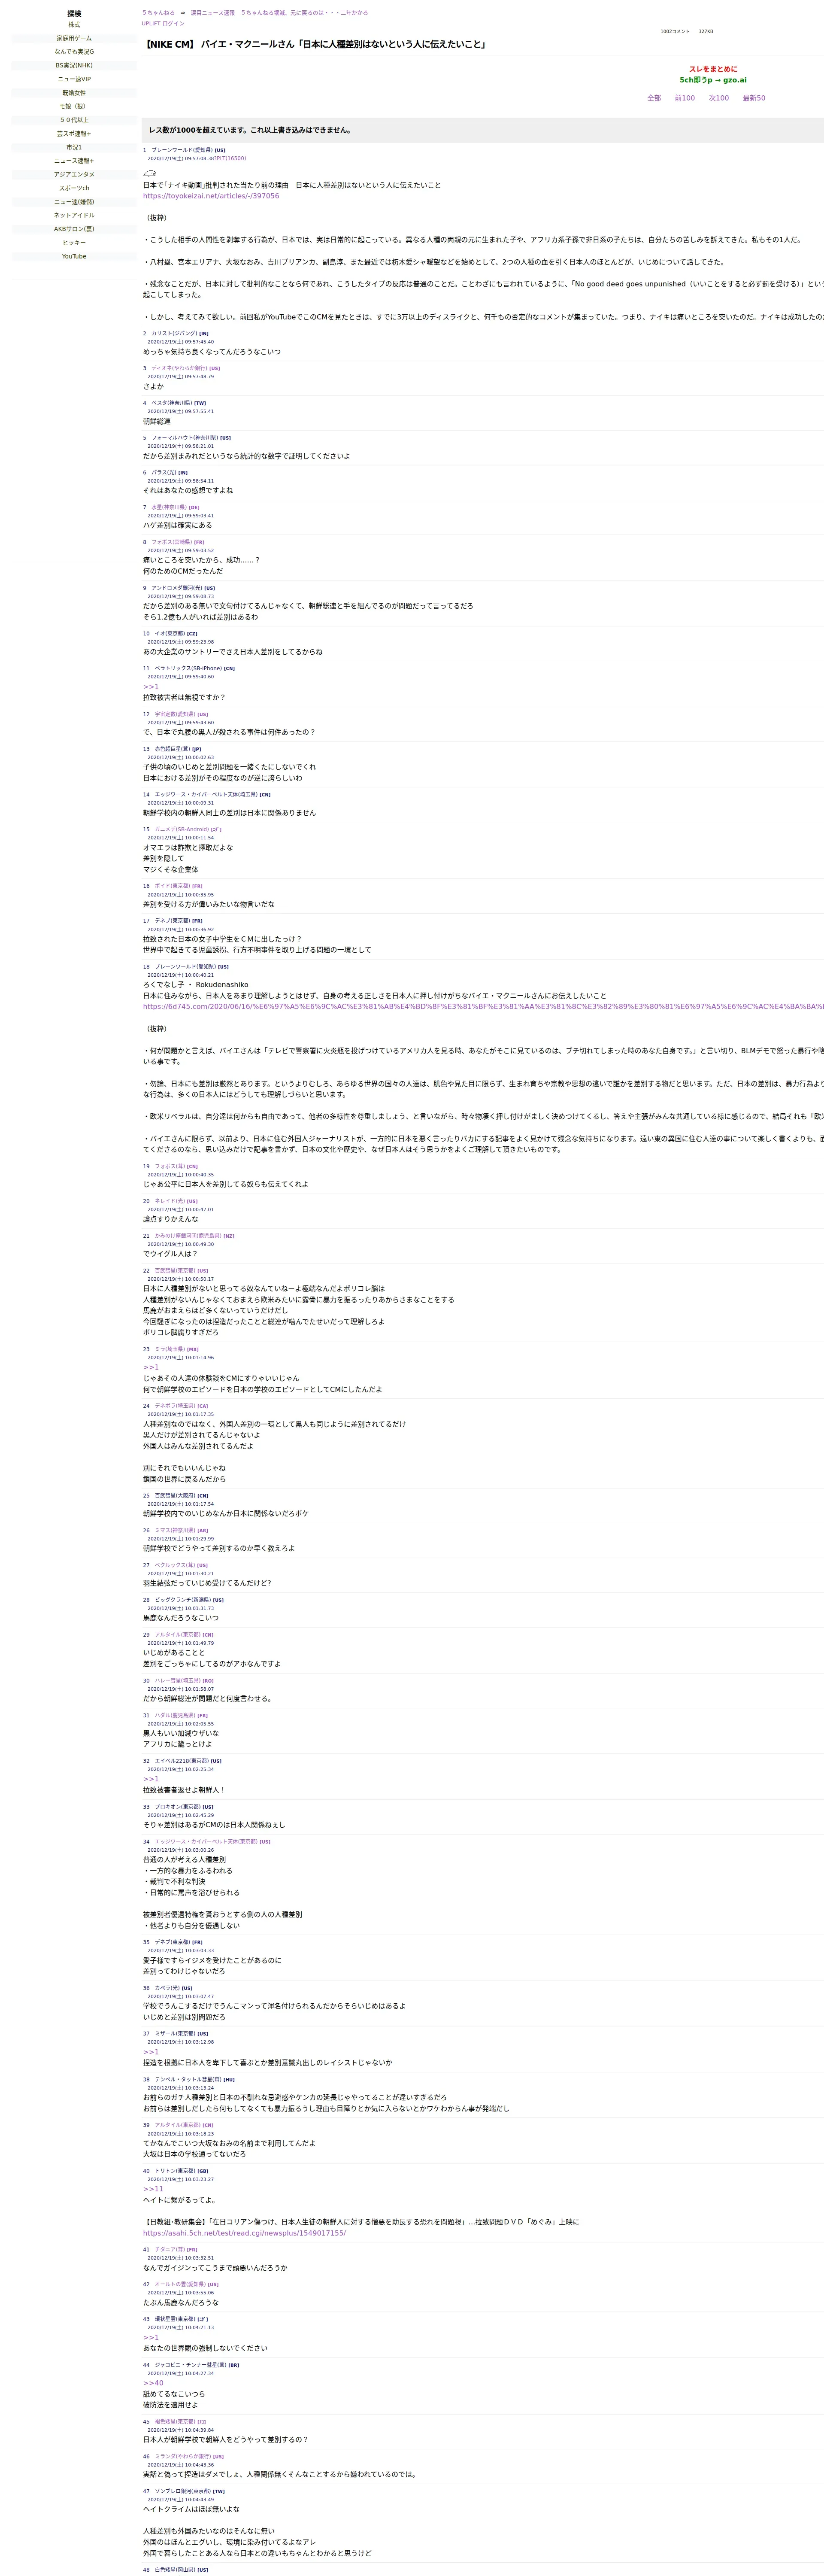Image resolution: width=824 pixels, height=2576 pixels.
Task: Open the 家庭用ゲーム board in the sidebar
Action: 74,38
